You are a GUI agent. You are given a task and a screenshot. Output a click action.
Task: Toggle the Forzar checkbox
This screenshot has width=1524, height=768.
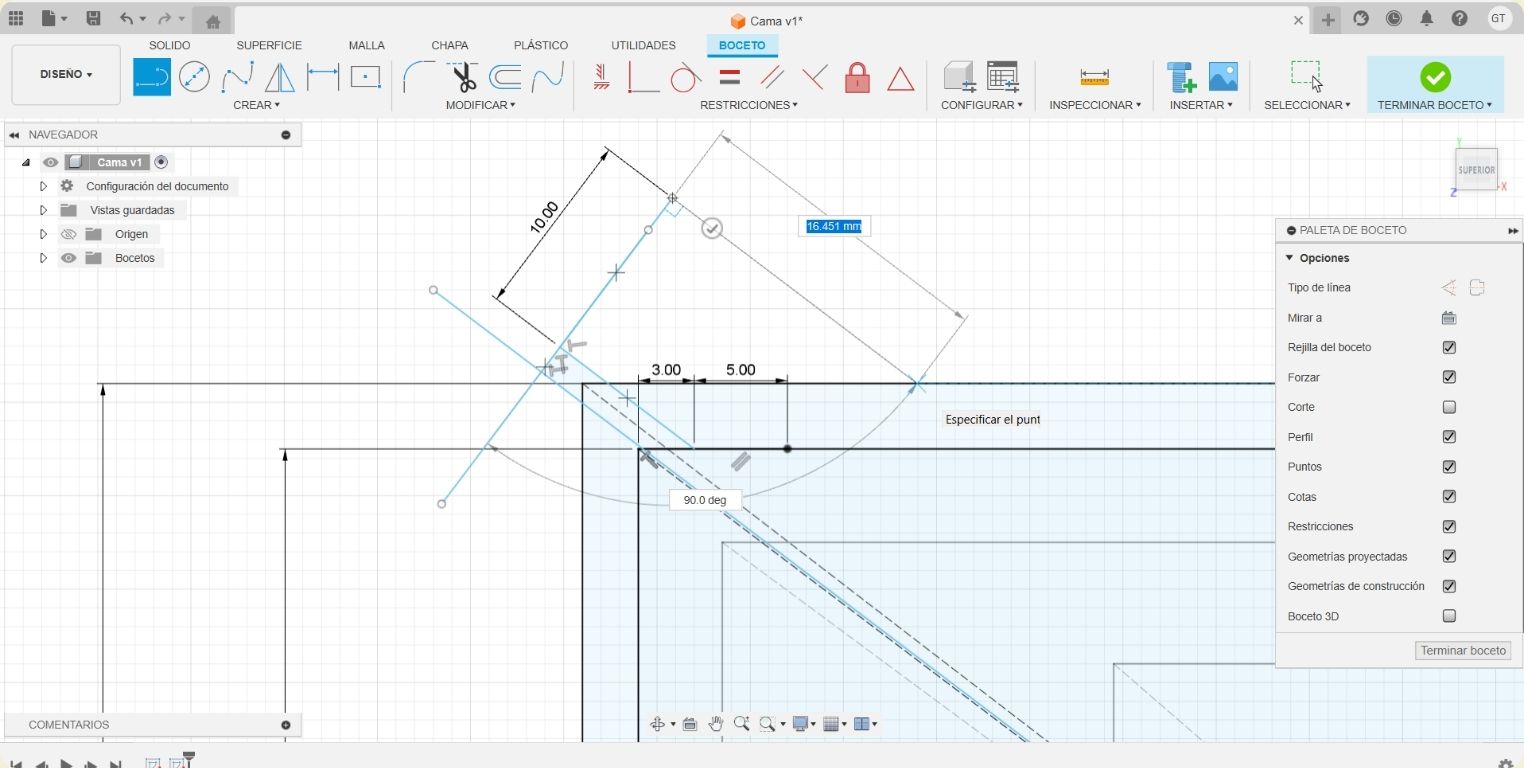(1449, 377)
